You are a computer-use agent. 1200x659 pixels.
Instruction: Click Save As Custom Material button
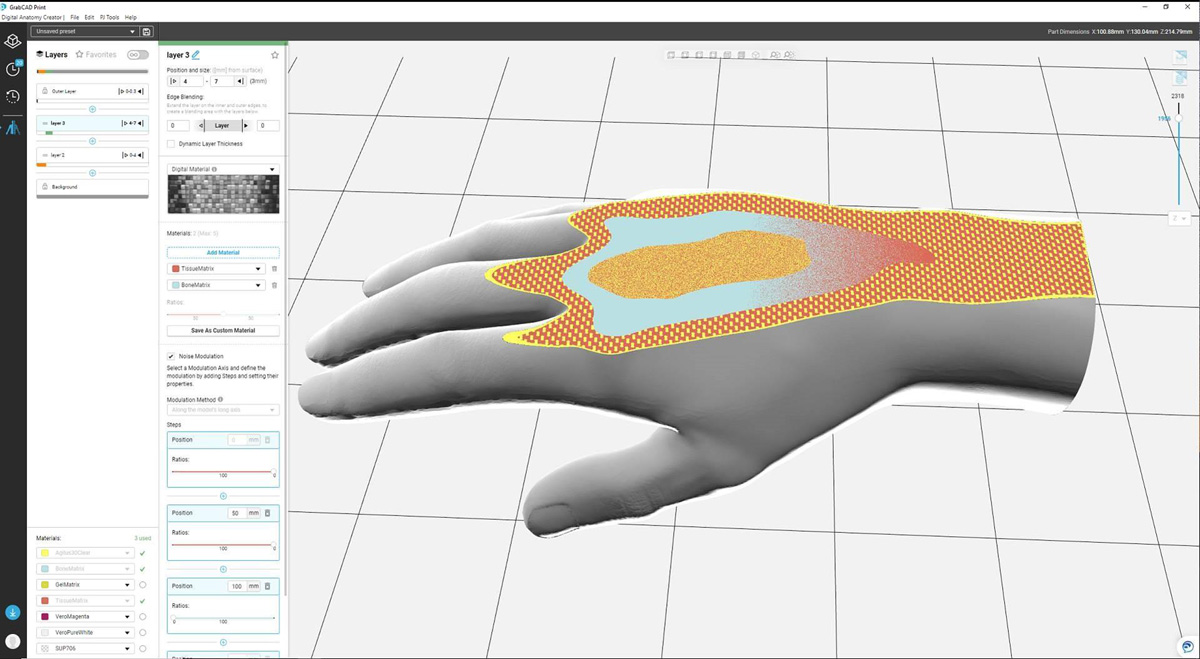(x=223, y=330)
